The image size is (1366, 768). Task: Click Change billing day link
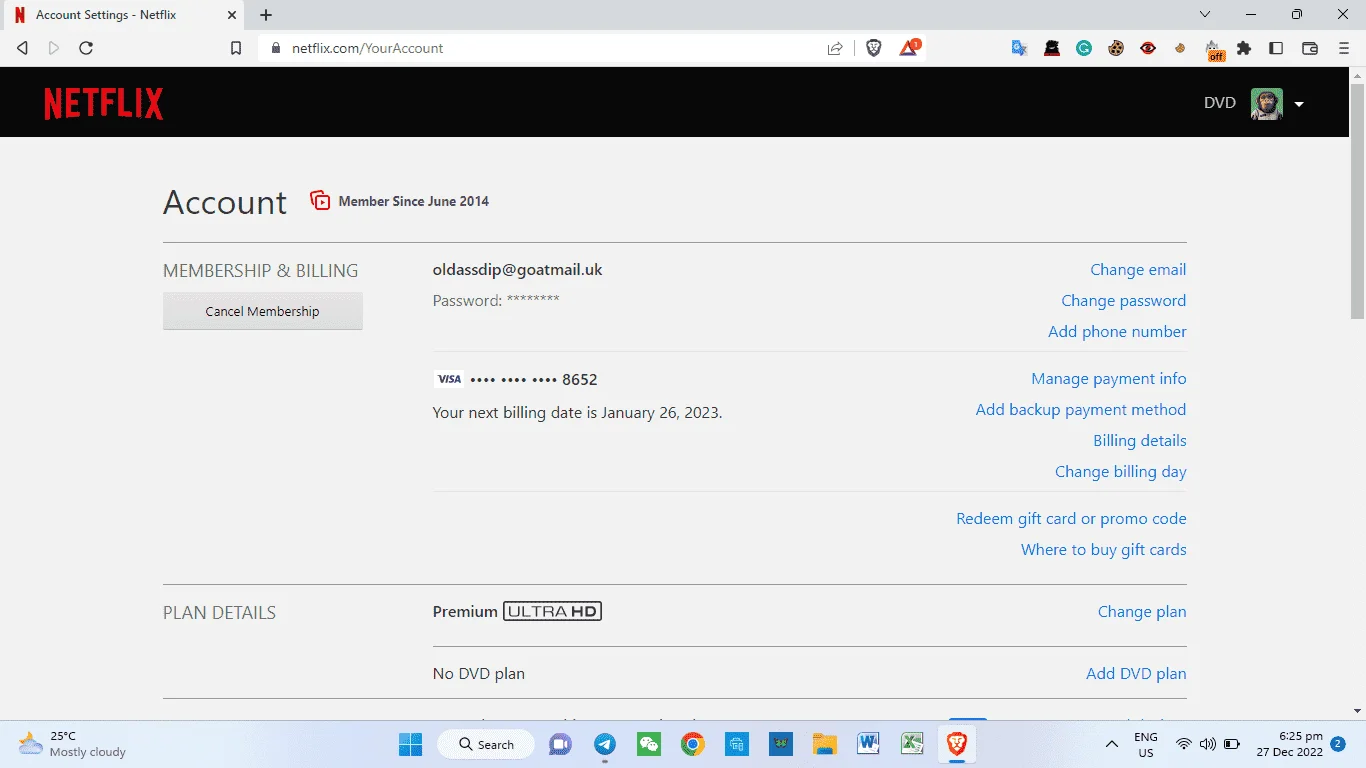(x=1121, y=472)
